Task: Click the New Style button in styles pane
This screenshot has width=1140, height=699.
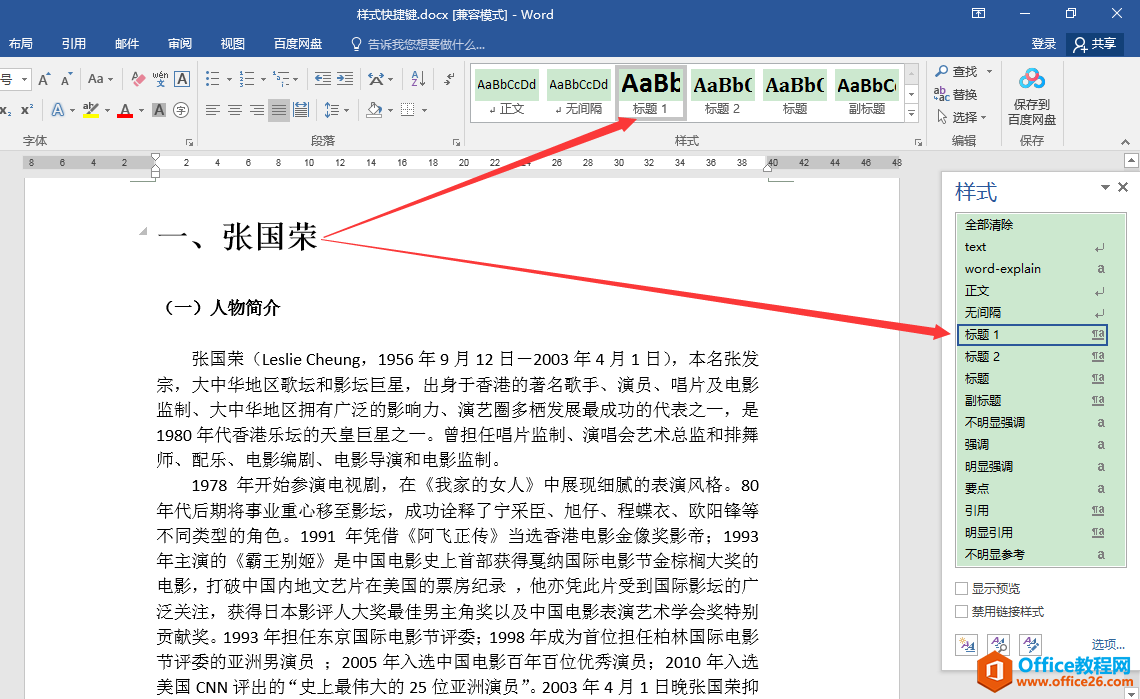Action: tap(966, 645)
